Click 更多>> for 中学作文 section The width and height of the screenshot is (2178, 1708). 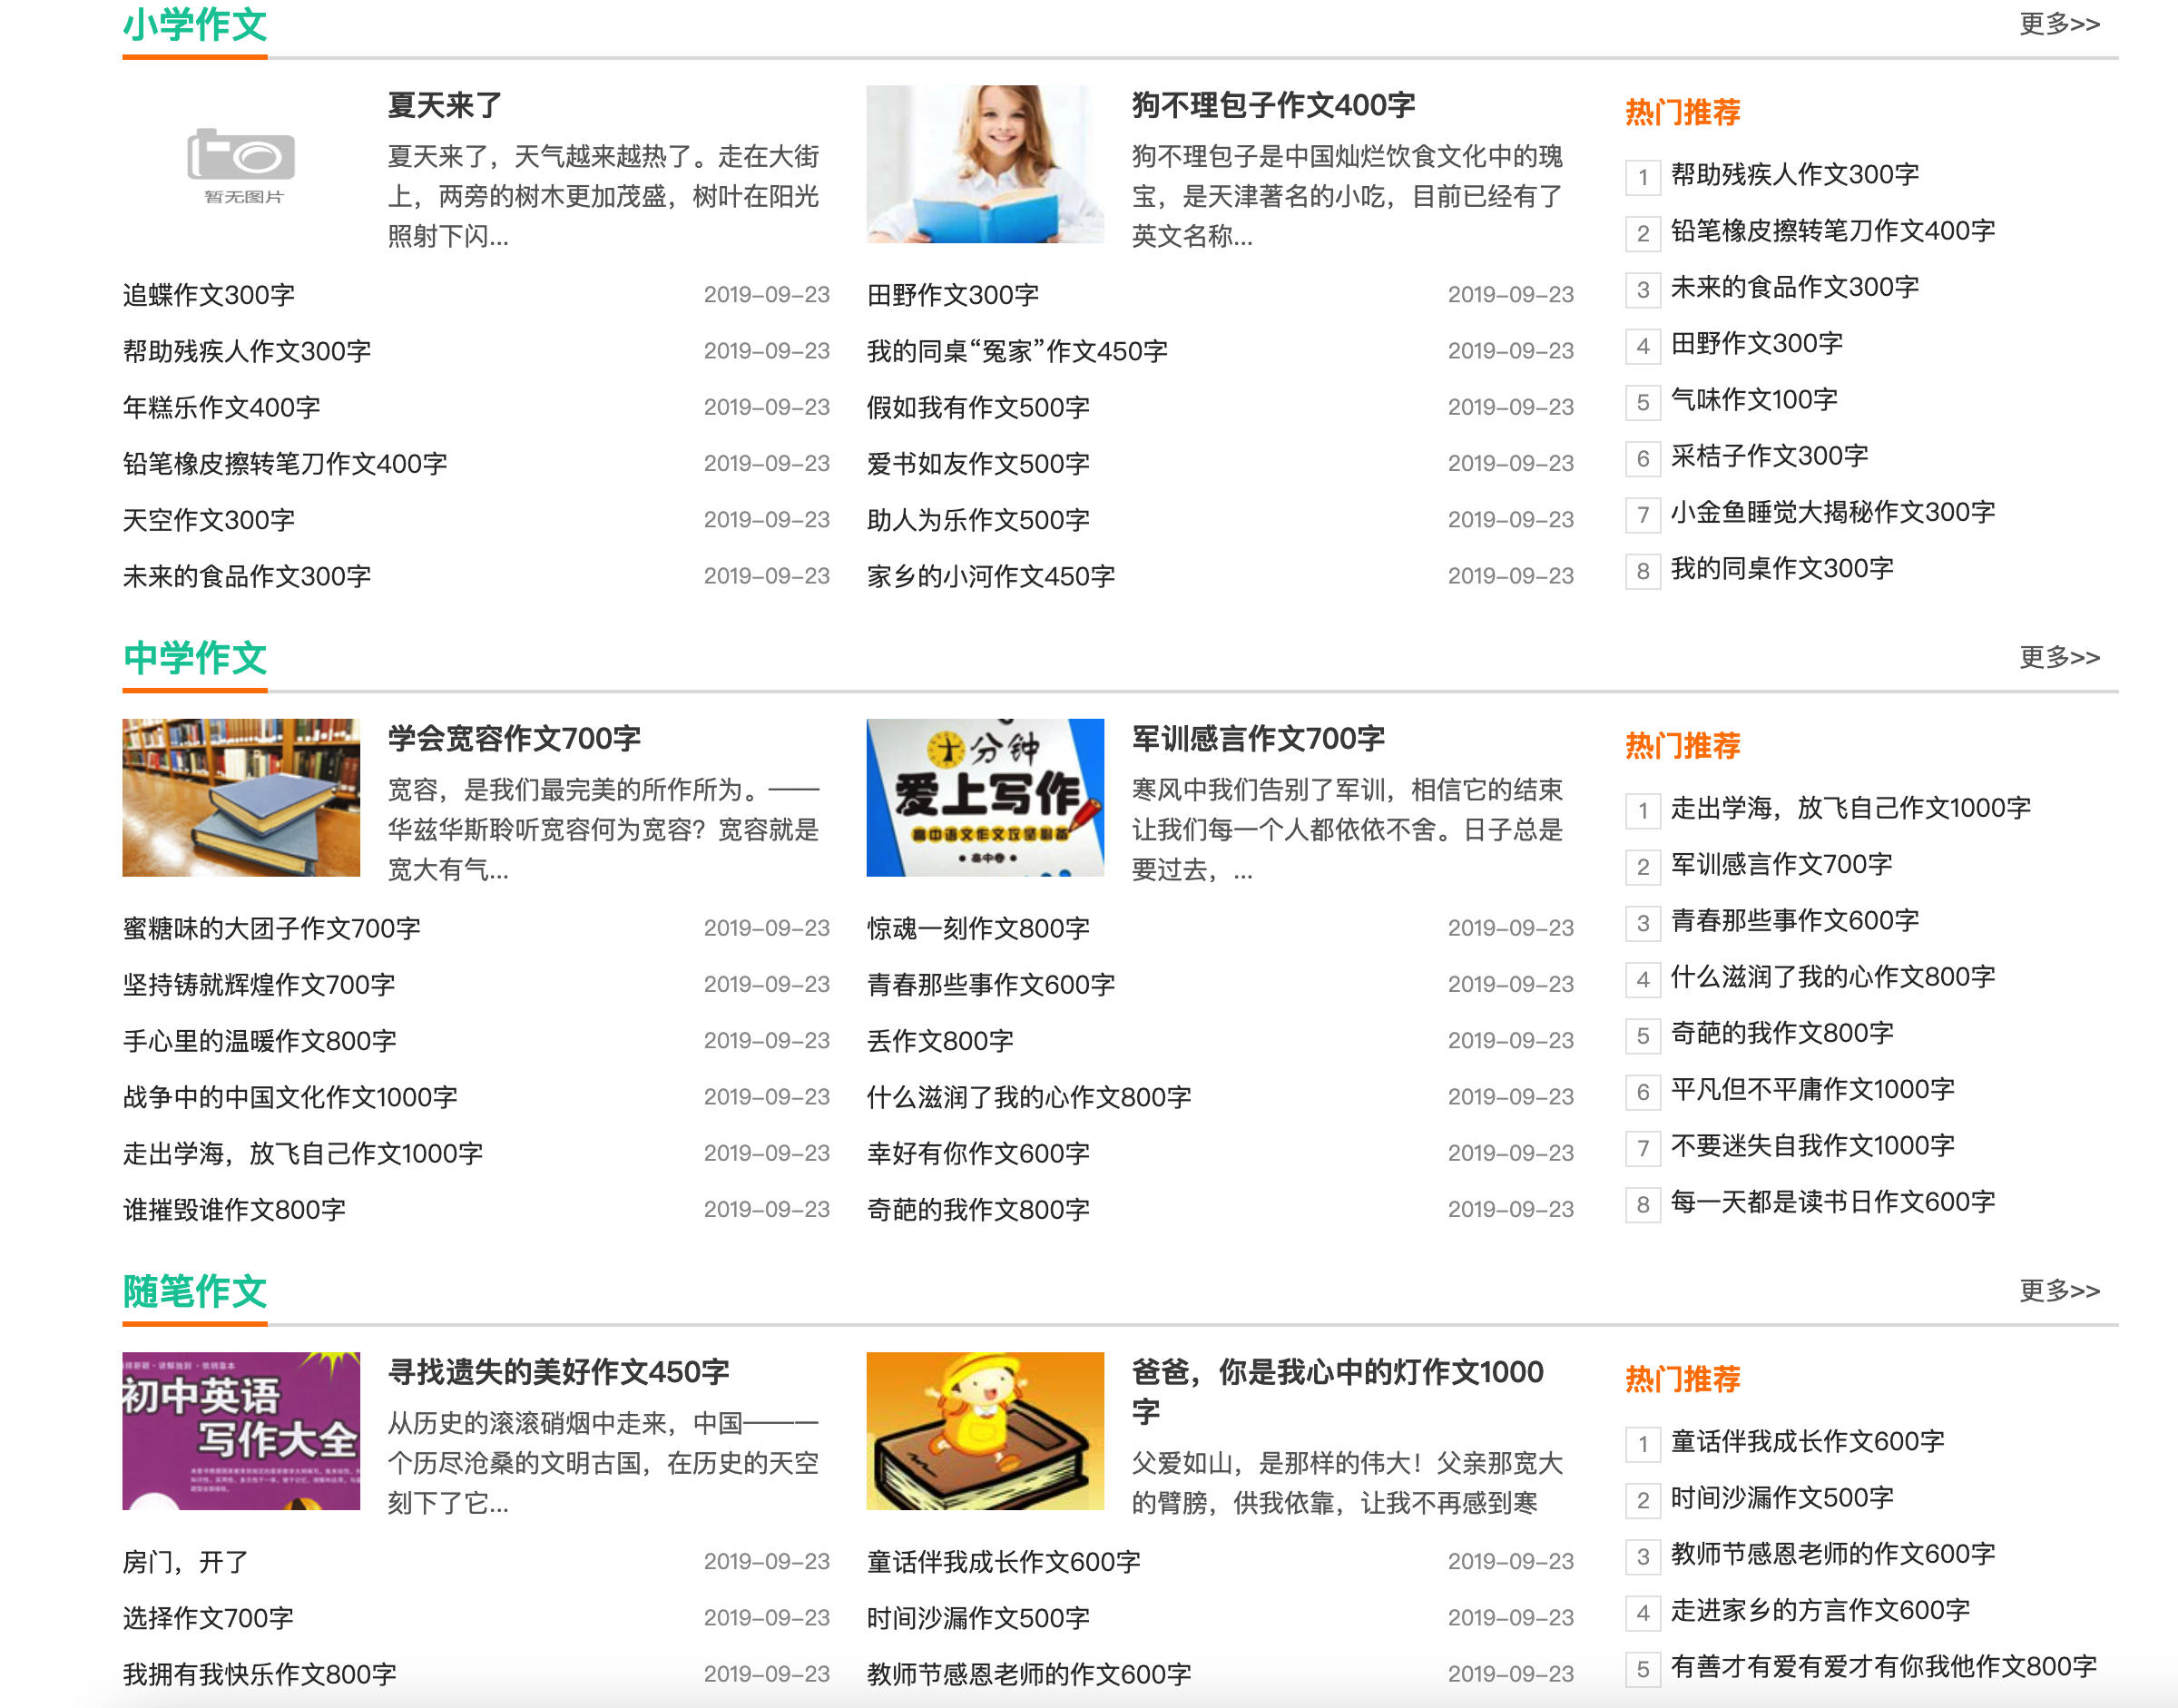click(x=2059, y=657)
